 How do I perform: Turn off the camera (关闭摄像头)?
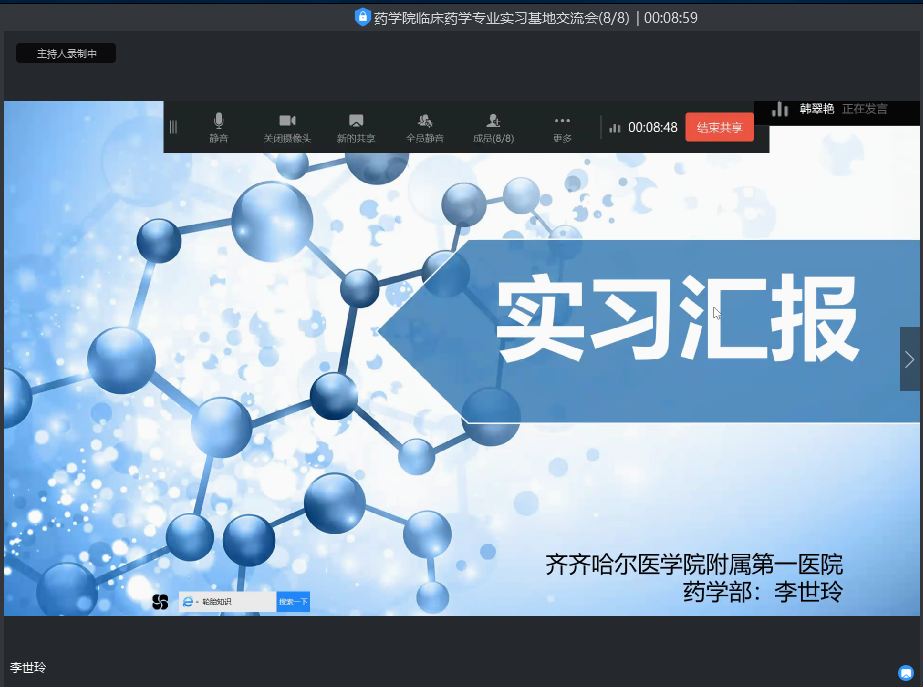[287, 127]
